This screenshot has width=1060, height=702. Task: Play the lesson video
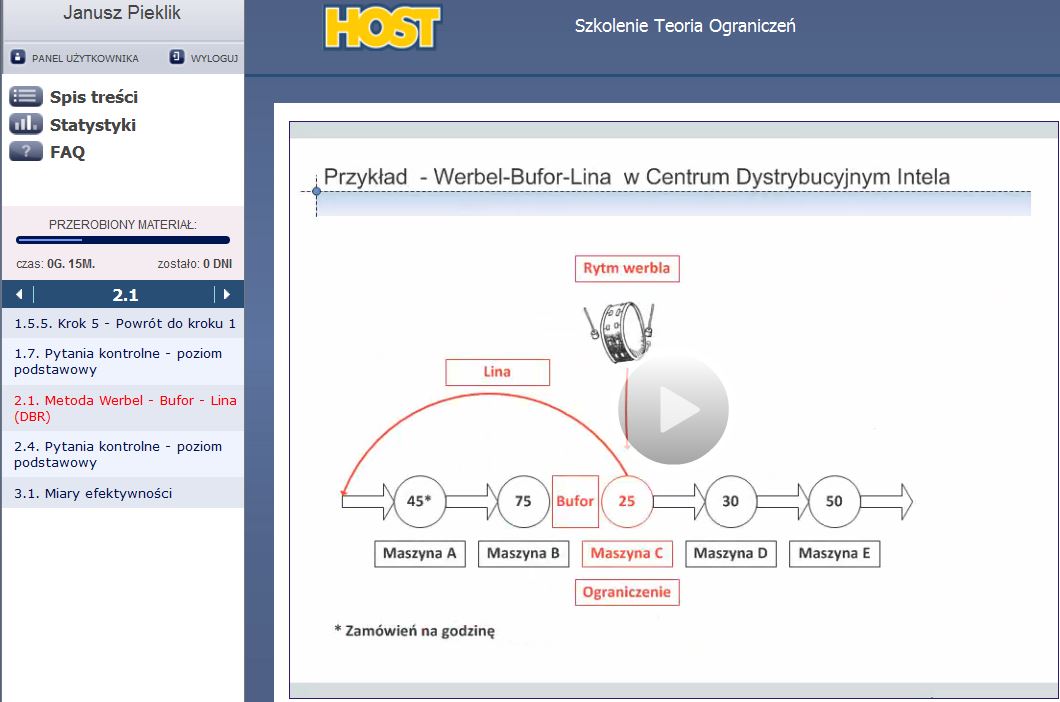point(673,409)
